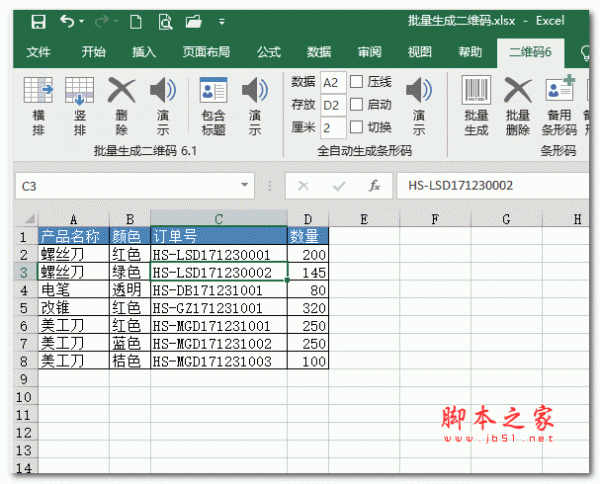Enable the 压线 checkbox
Screen dimensions: 600x484
coord(356,81)
